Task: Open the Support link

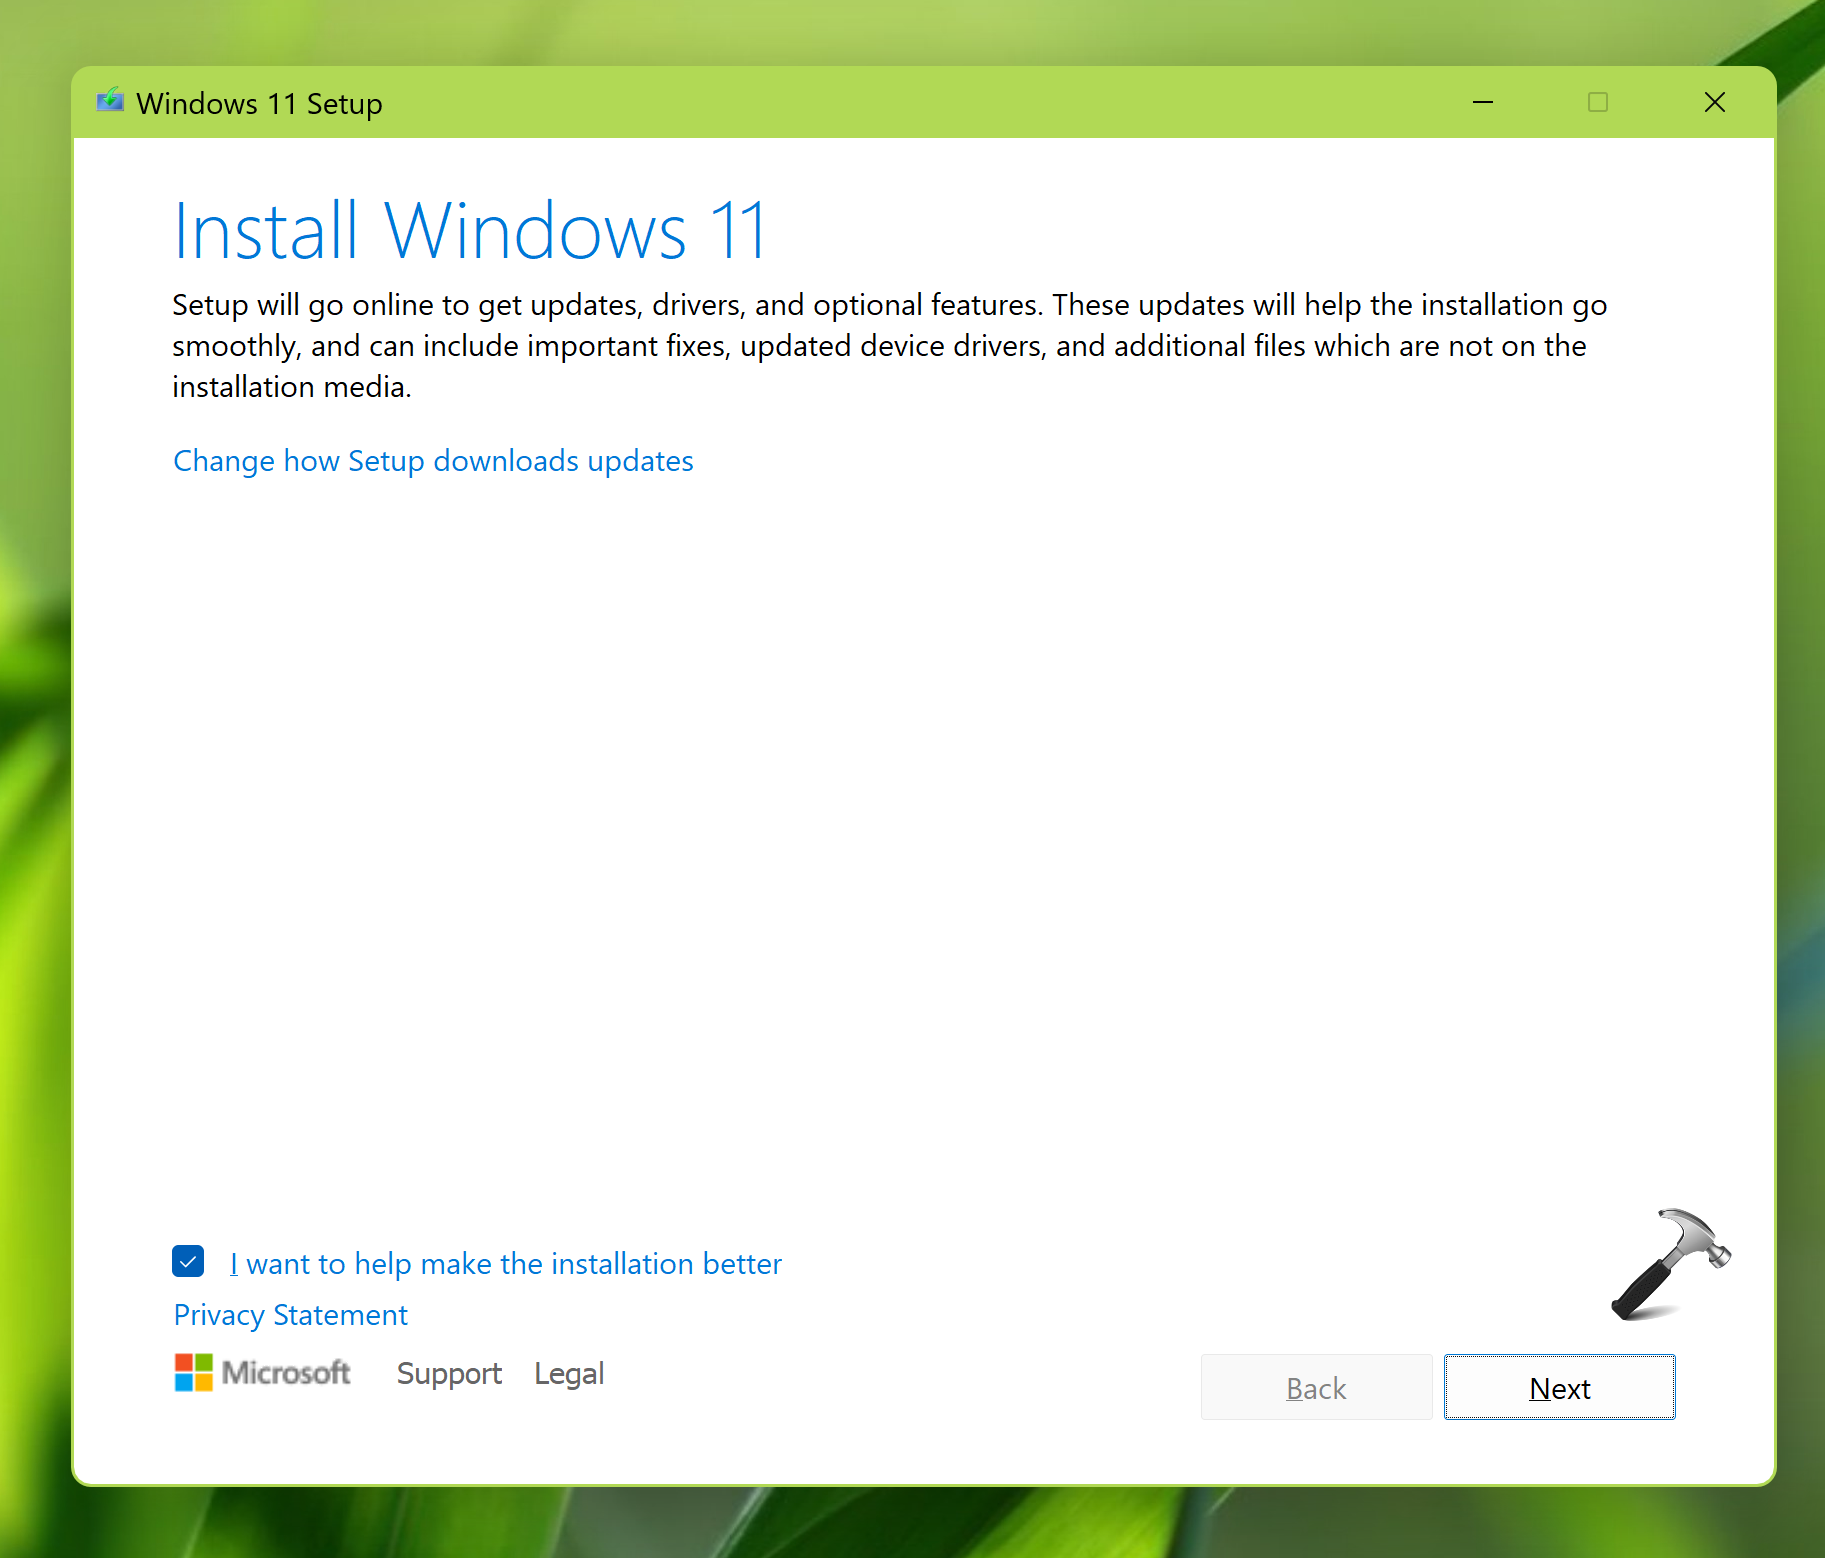Action: click(x=449, y=1373)
